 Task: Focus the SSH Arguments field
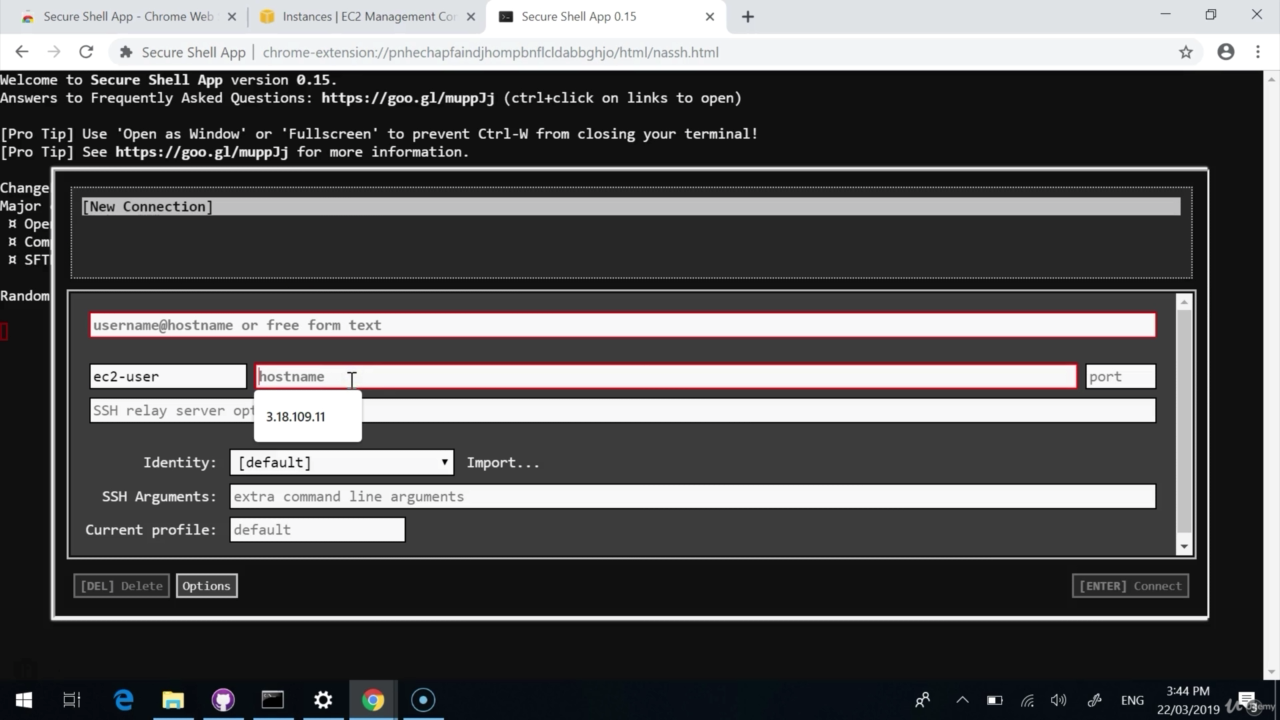692,496
